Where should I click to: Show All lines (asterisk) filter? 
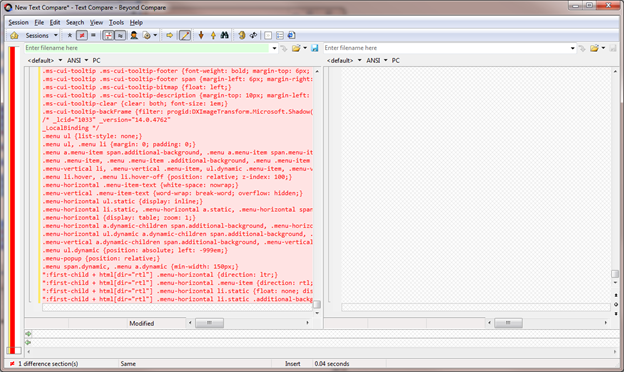click(x=70, y=35)
